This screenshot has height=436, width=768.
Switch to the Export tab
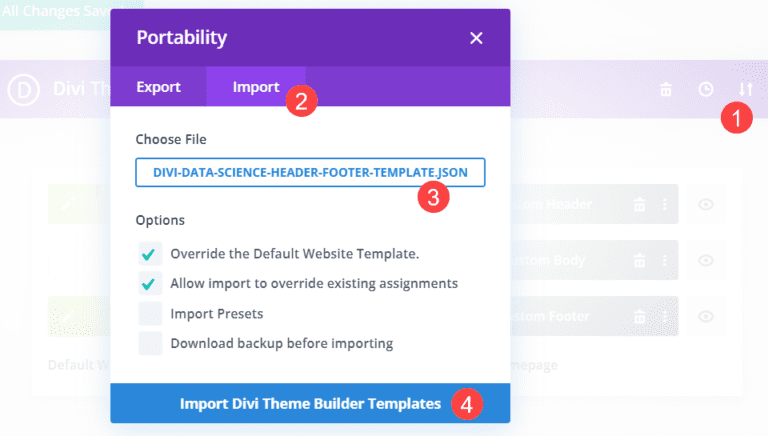(158, 87)
